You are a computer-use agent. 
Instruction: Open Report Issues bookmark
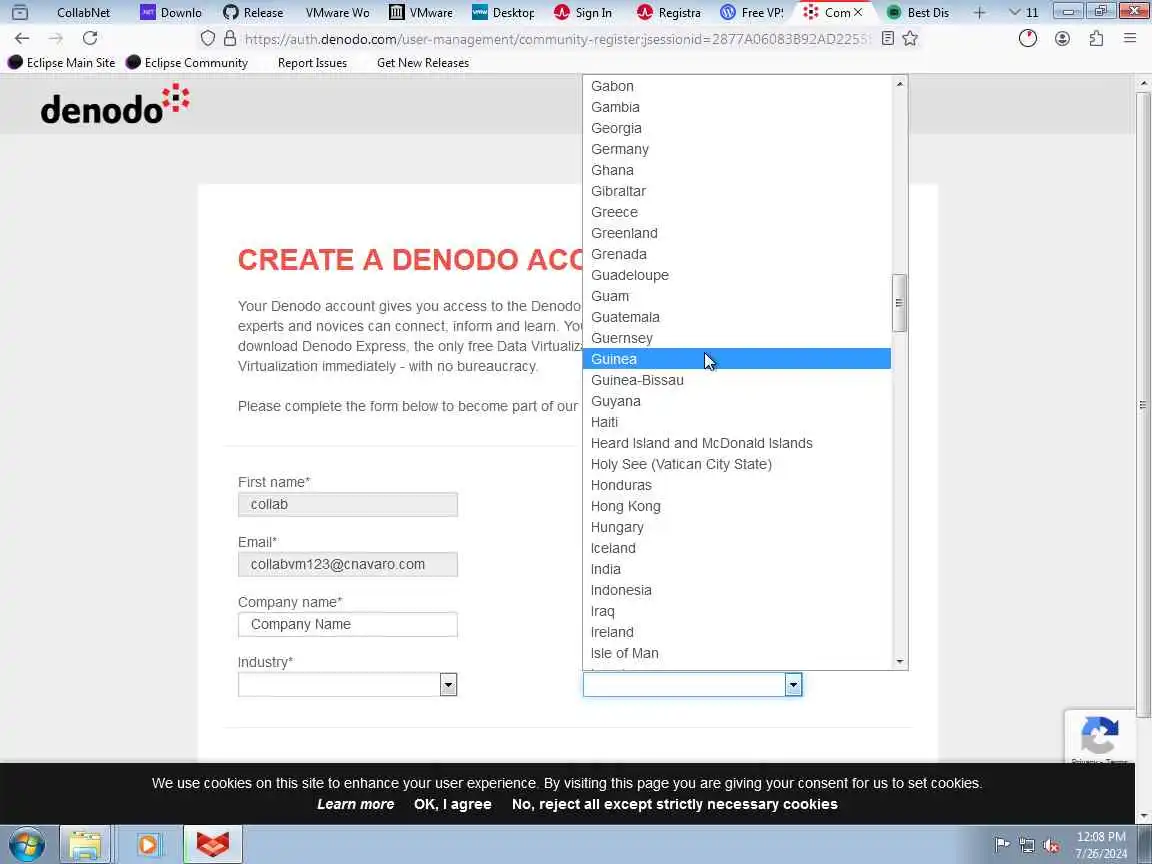(312, 62)
